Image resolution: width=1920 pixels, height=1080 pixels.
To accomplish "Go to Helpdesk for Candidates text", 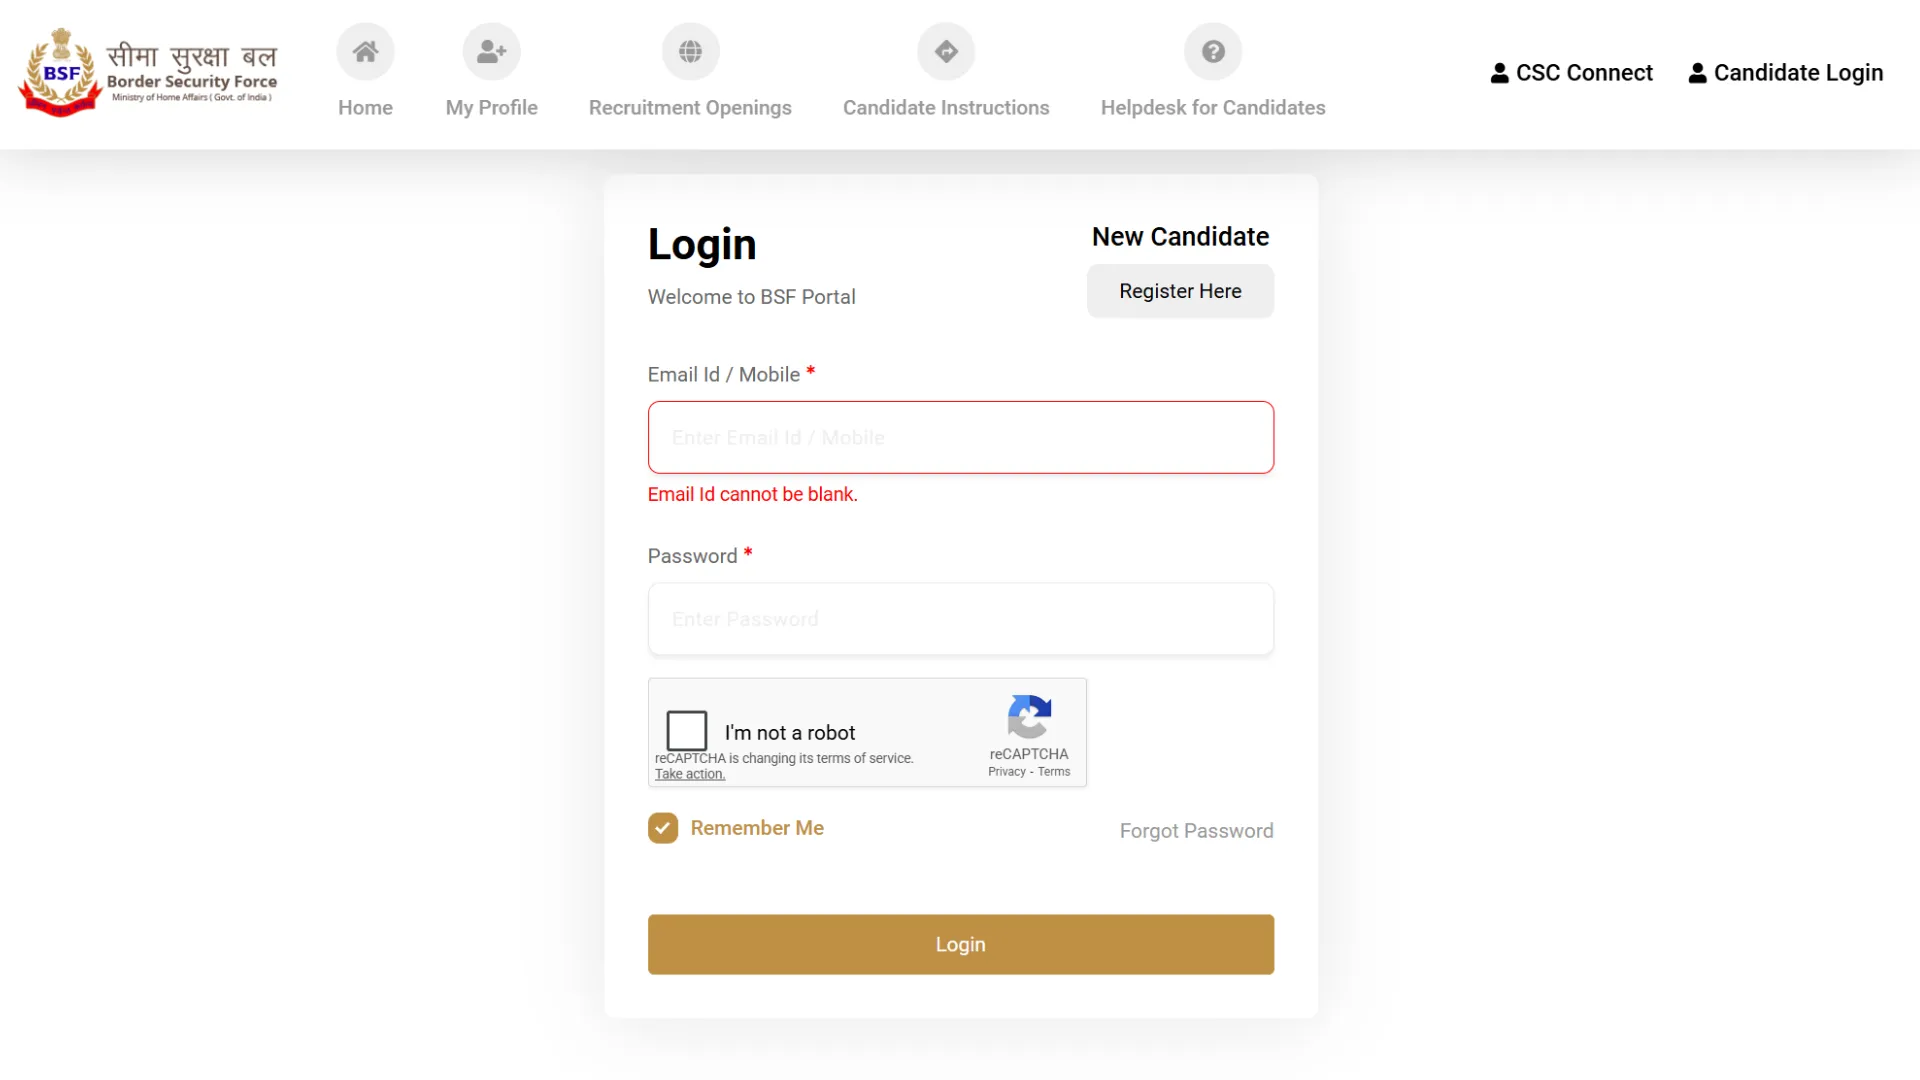I will pos(1213,108).
